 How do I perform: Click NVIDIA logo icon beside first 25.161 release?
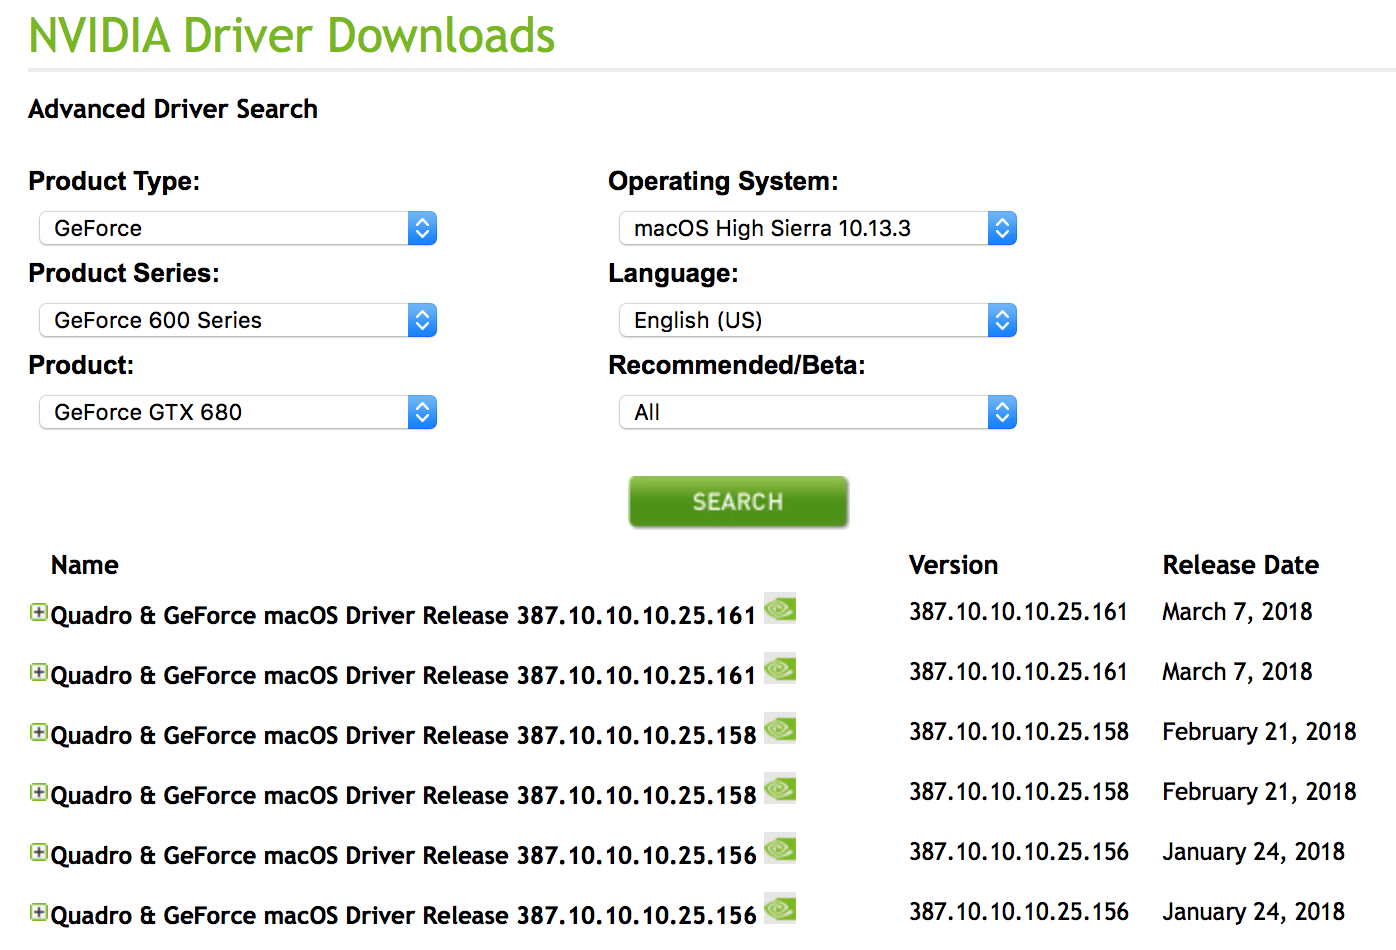[x=780, y=608]
